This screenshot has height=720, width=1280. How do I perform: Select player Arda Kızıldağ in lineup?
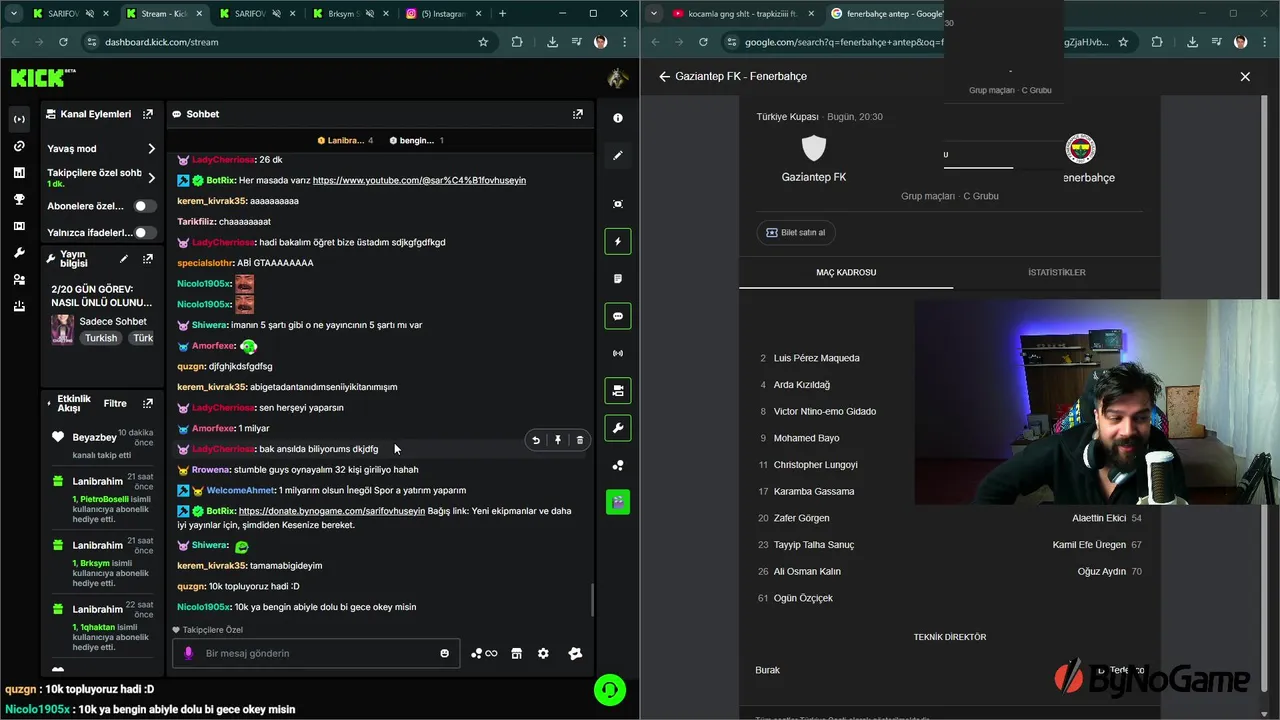[802, 385]
